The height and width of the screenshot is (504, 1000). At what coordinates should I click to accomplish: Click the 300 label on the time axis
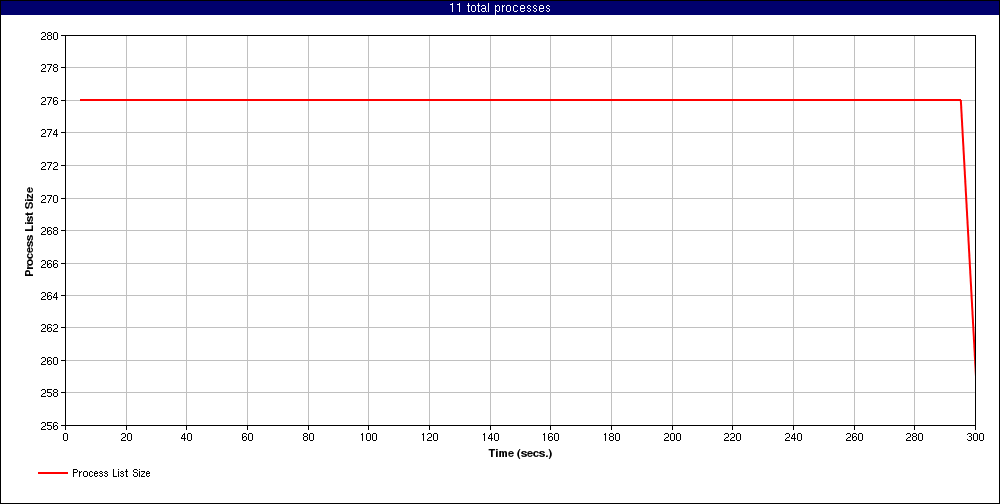click(x=976, y=437)
